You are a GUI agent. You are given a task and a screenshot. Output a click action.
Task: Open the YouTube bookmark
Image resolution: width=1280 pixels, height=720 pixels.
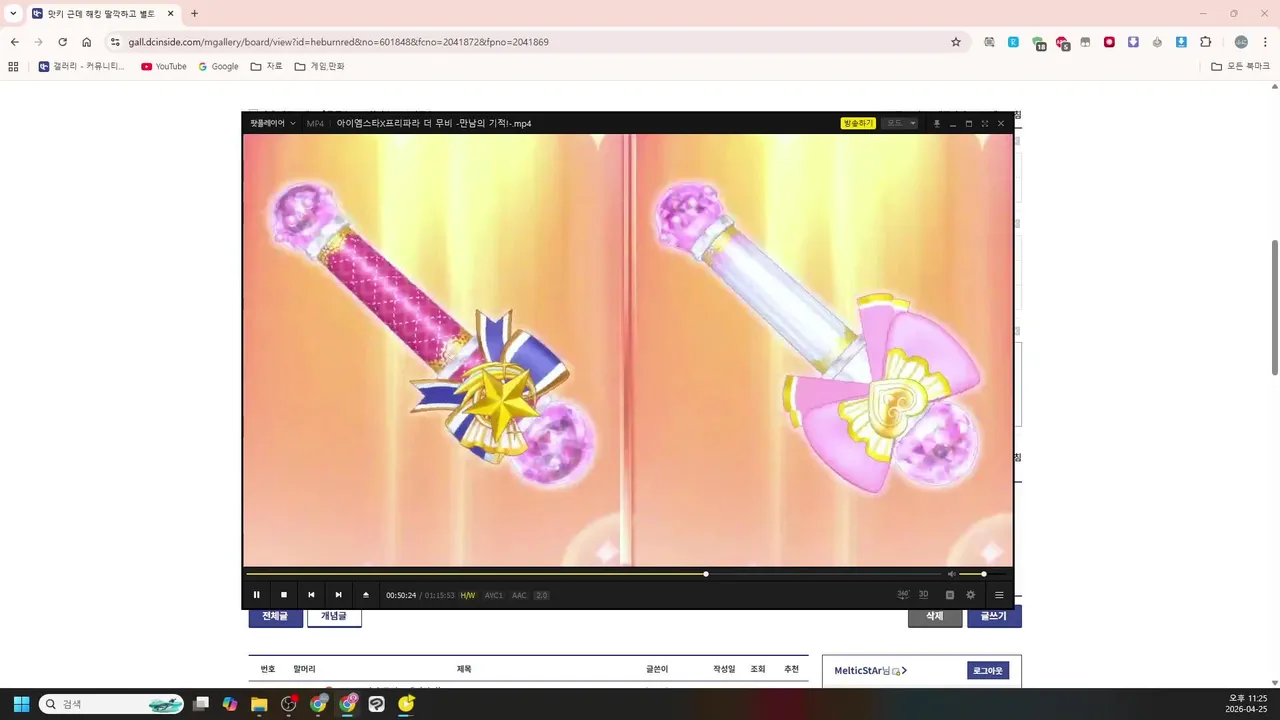point(164,66)
